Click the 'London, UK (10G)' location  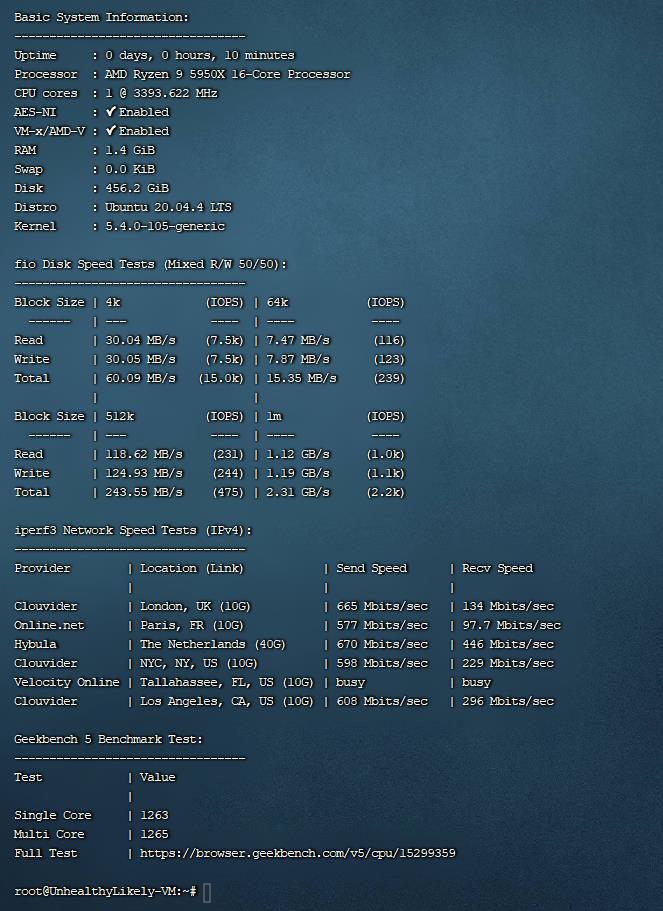coord(195,607)
